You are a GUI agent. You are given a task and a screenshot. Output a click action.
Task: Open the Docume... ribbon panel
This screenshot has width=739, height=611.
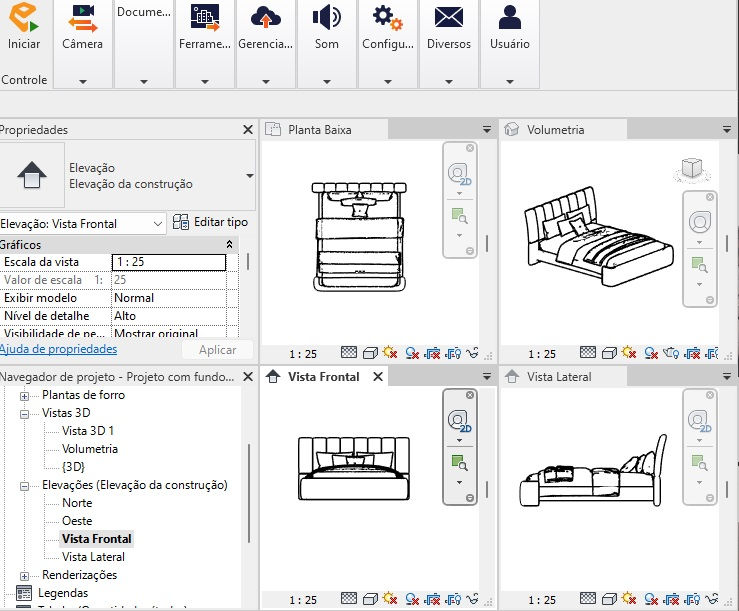pyautogui.click(x=144, y=44)
